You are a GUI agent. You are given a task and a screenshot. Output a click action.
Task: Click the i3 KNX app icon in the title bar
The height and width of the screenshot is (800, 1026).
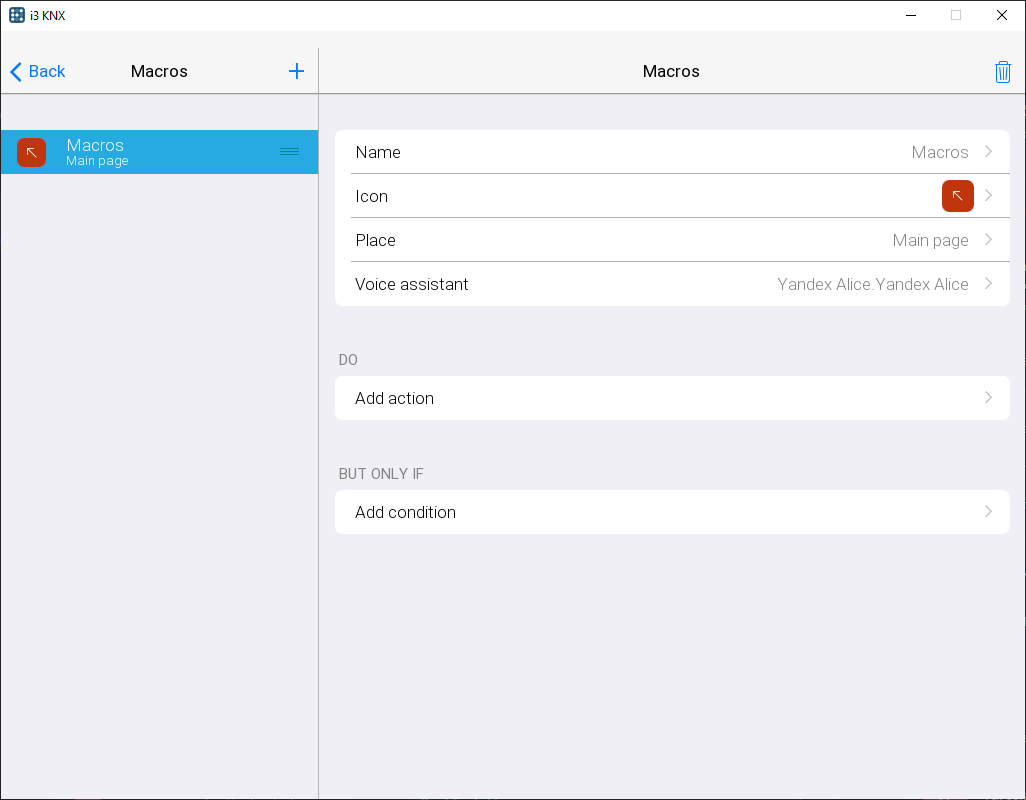click(x=17, y=15)
